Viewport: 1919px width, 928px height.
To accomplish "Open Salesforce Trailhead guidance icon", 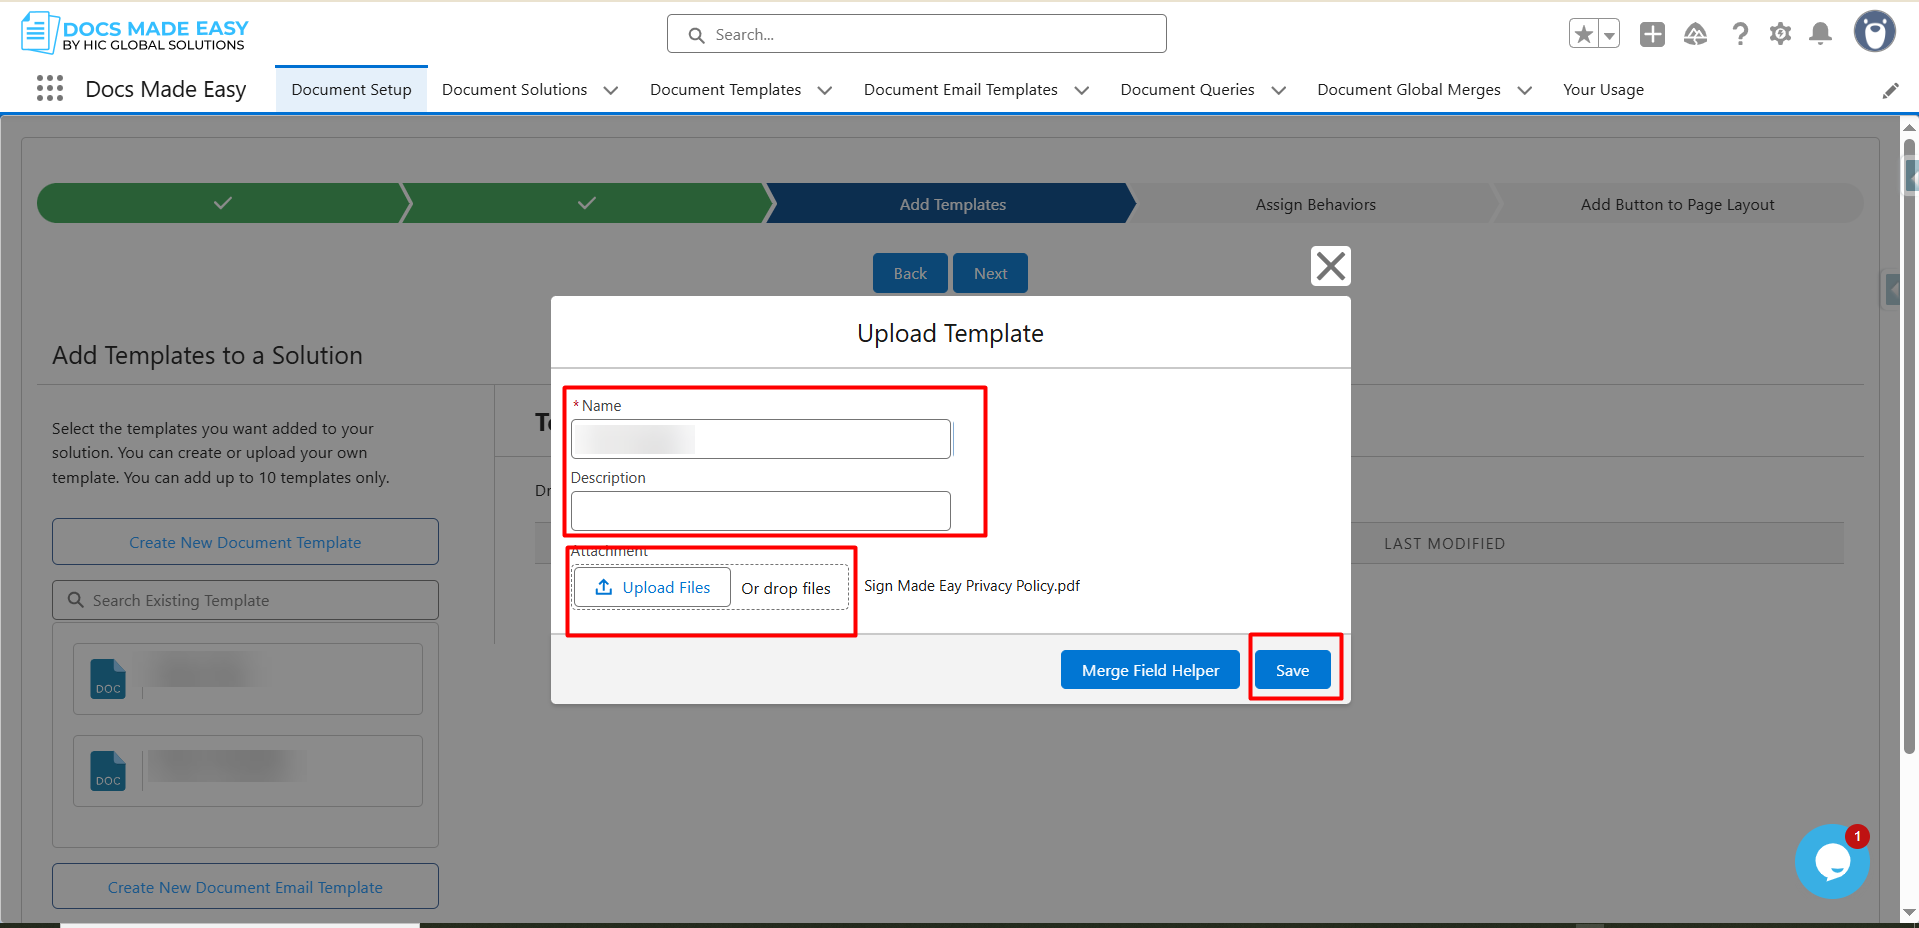I will pos(1696,34).
